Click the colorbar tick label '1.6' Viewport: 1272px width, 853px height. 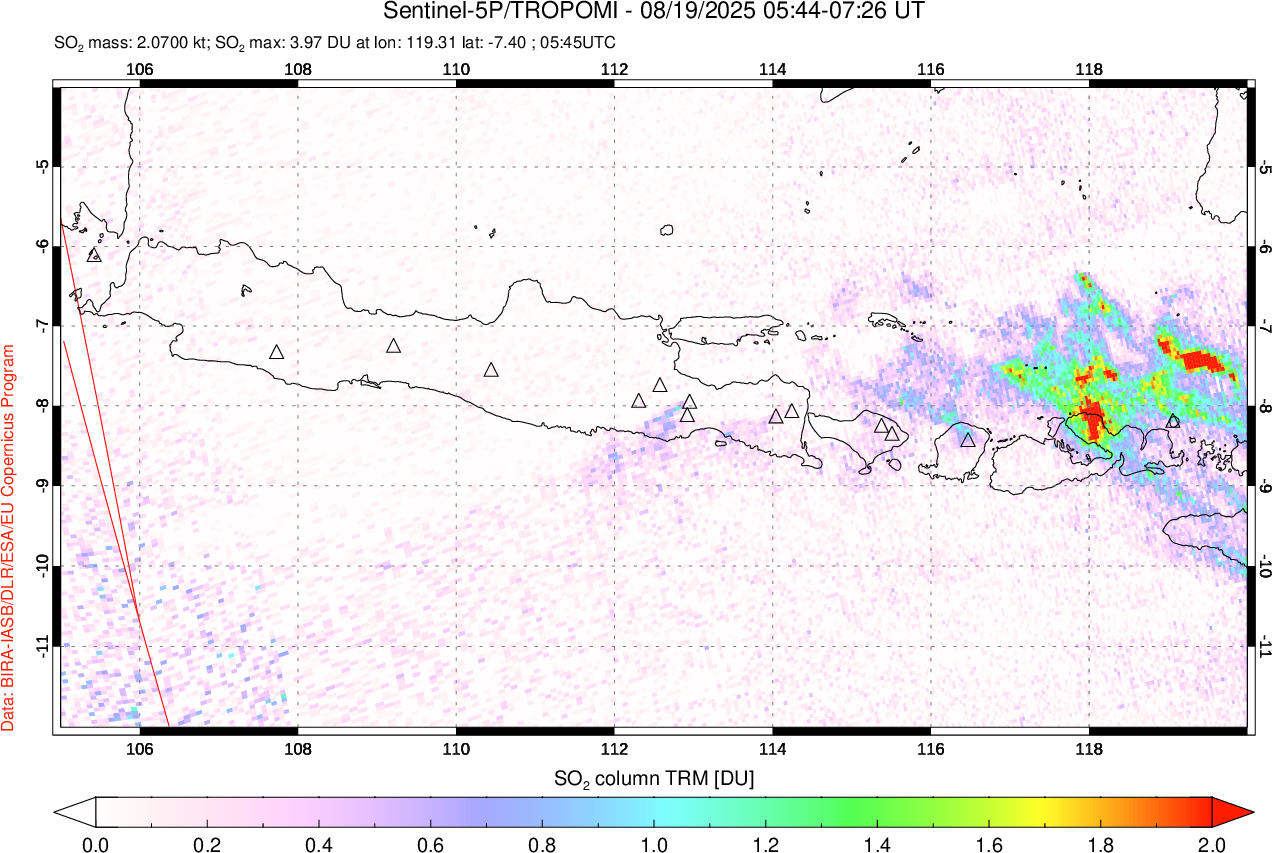[989, 843]
